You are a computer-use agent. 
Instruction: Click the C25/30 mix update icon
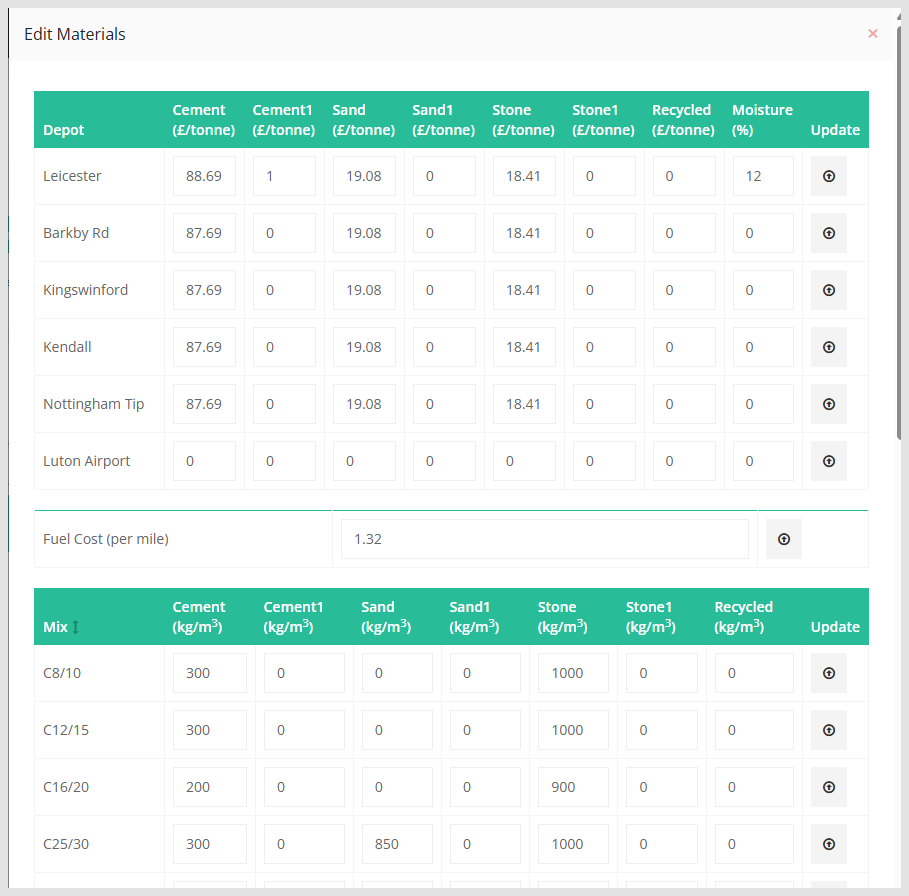[x=828, y=844]
